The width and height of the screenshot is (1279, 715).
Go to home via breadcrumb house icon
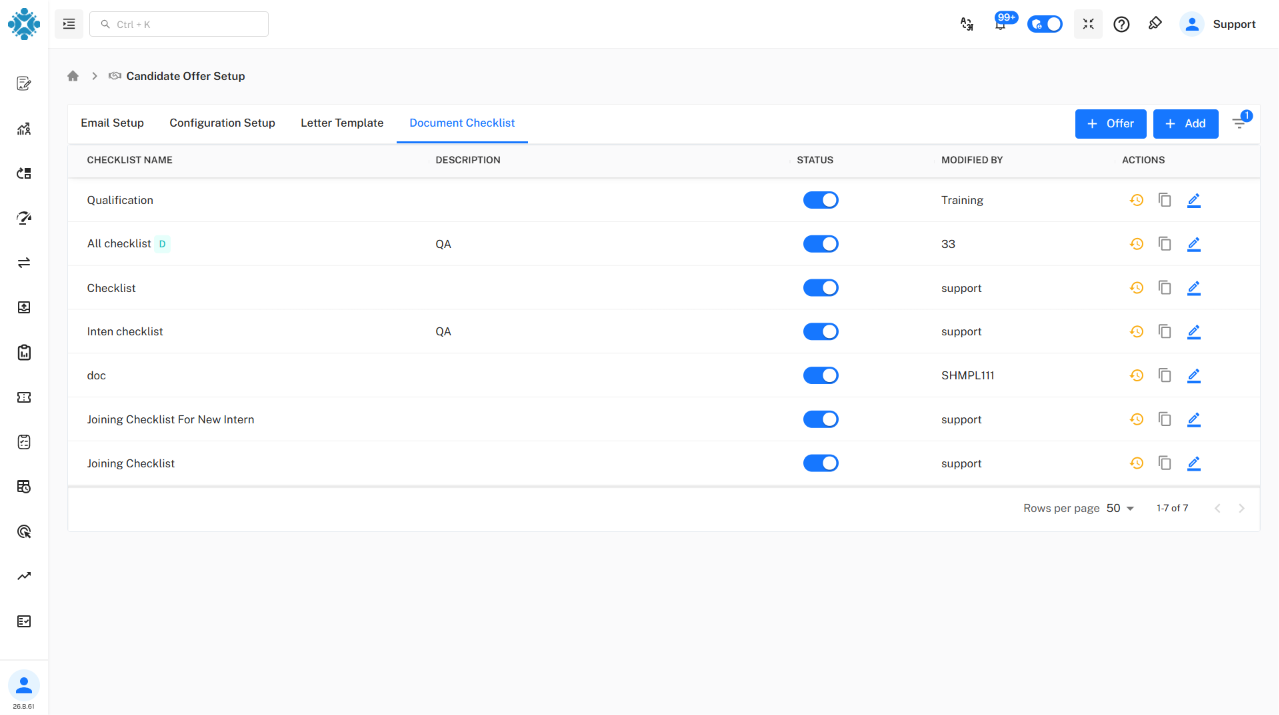73,76
